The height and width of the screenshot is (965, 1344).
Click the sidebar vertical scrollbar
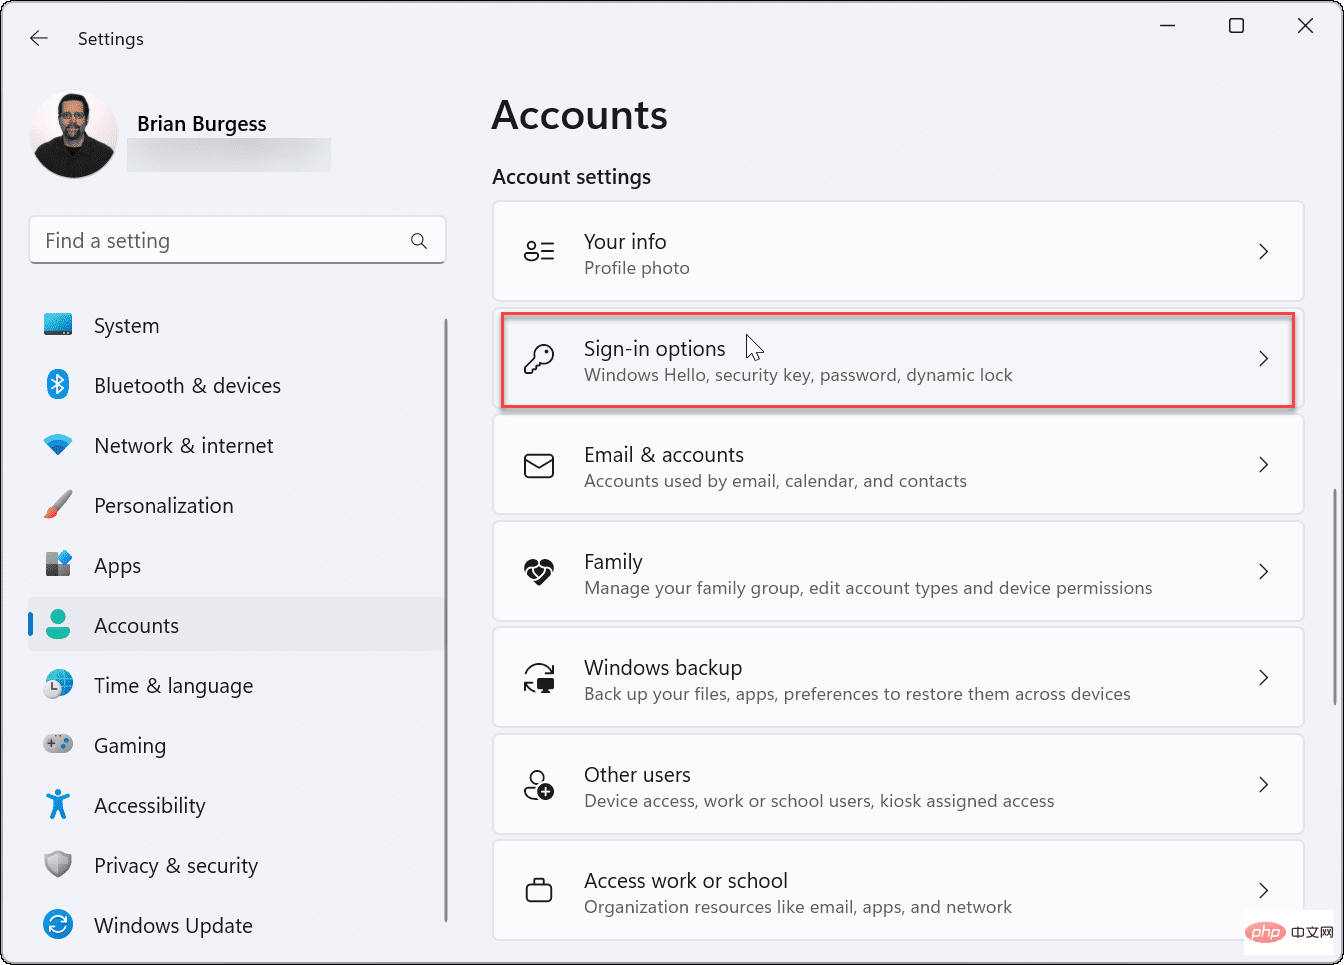[446, 620]
